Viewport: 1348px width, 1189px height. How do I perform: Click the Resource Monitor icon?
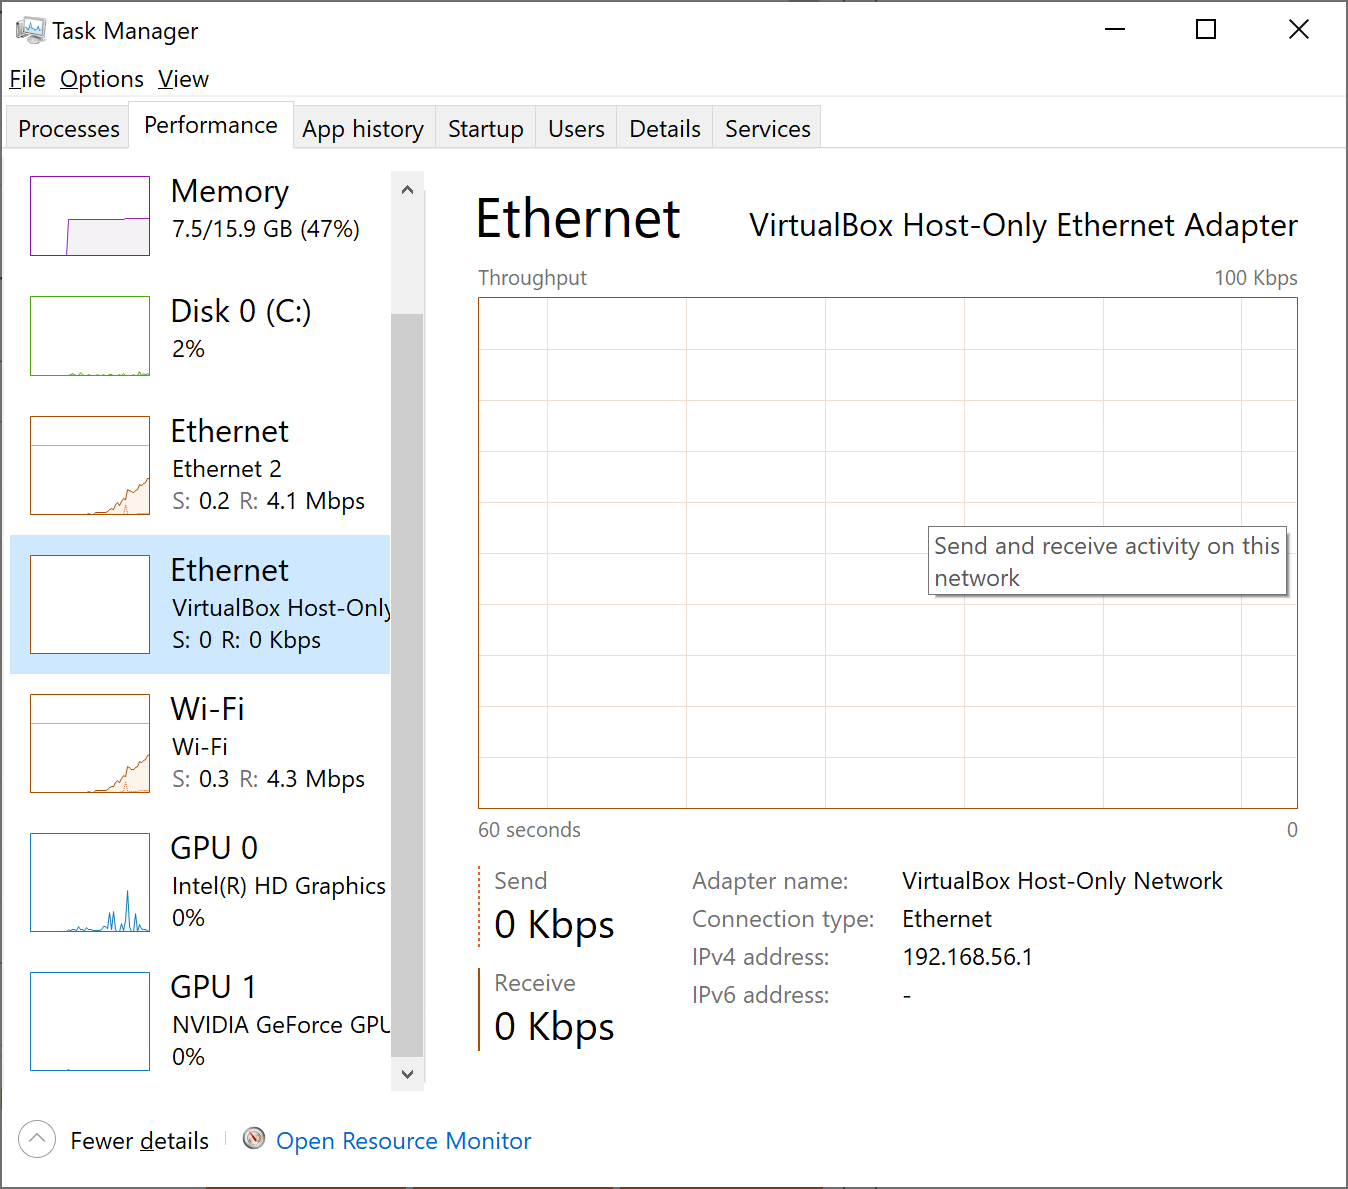pos(254,1138)
